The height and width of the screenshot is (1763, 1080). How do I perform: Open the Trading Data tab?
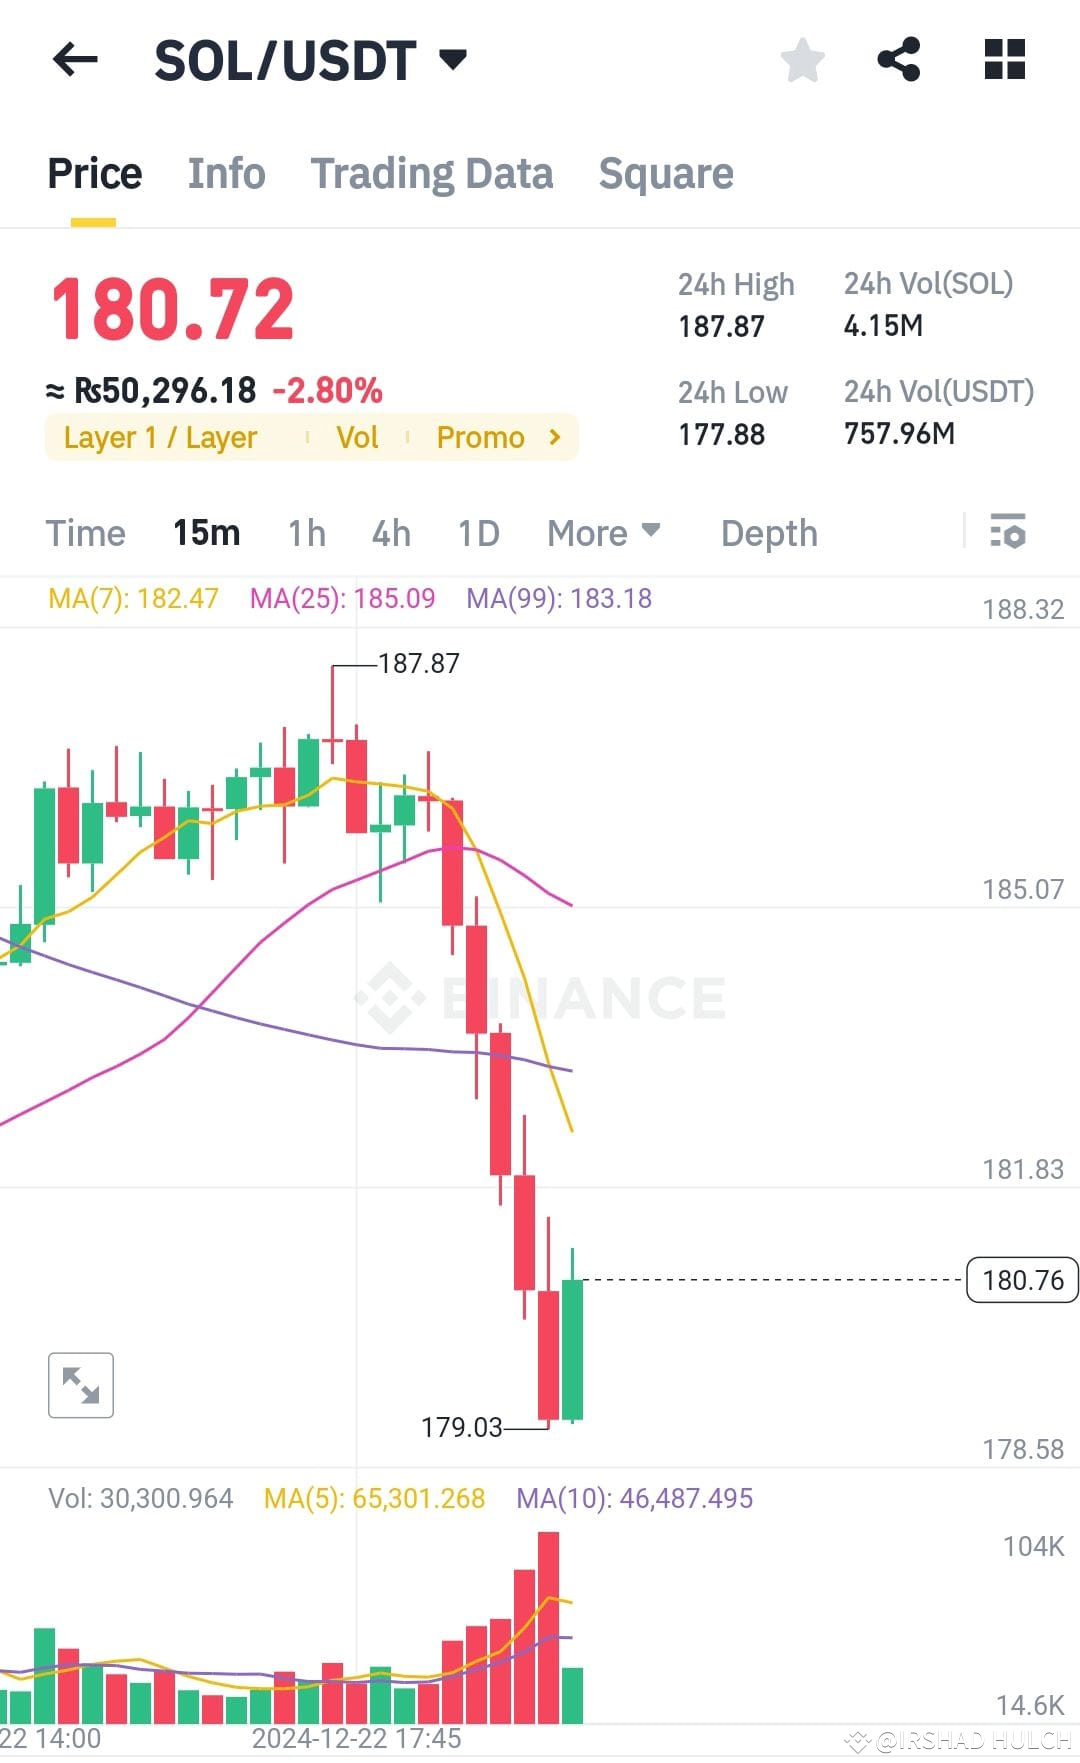[432, 173]
